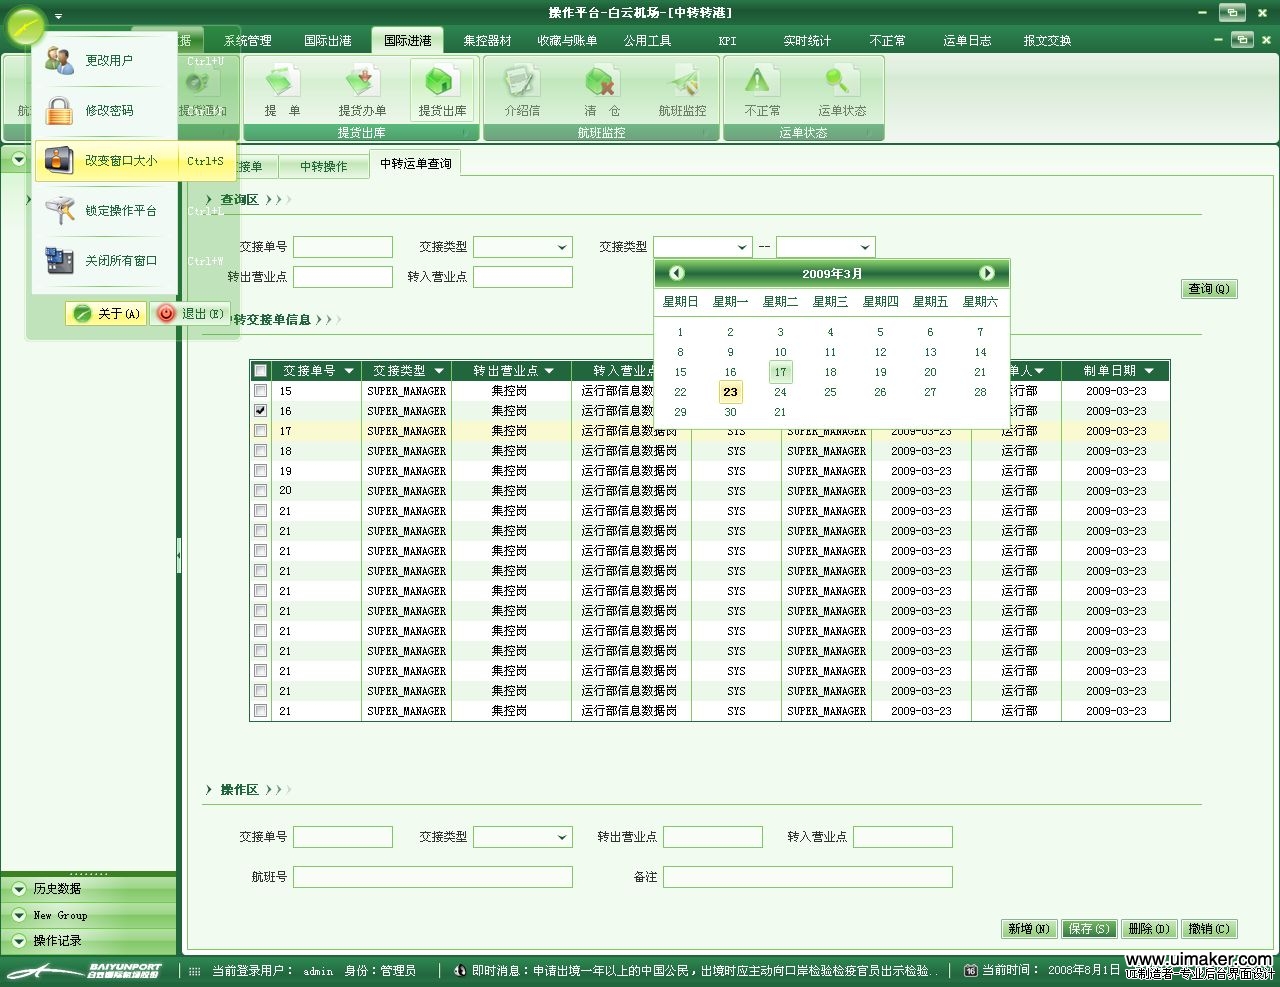Screen dimensions: 1280x987
Task: Click the 关于(A) button
Action: click(106, 314)
